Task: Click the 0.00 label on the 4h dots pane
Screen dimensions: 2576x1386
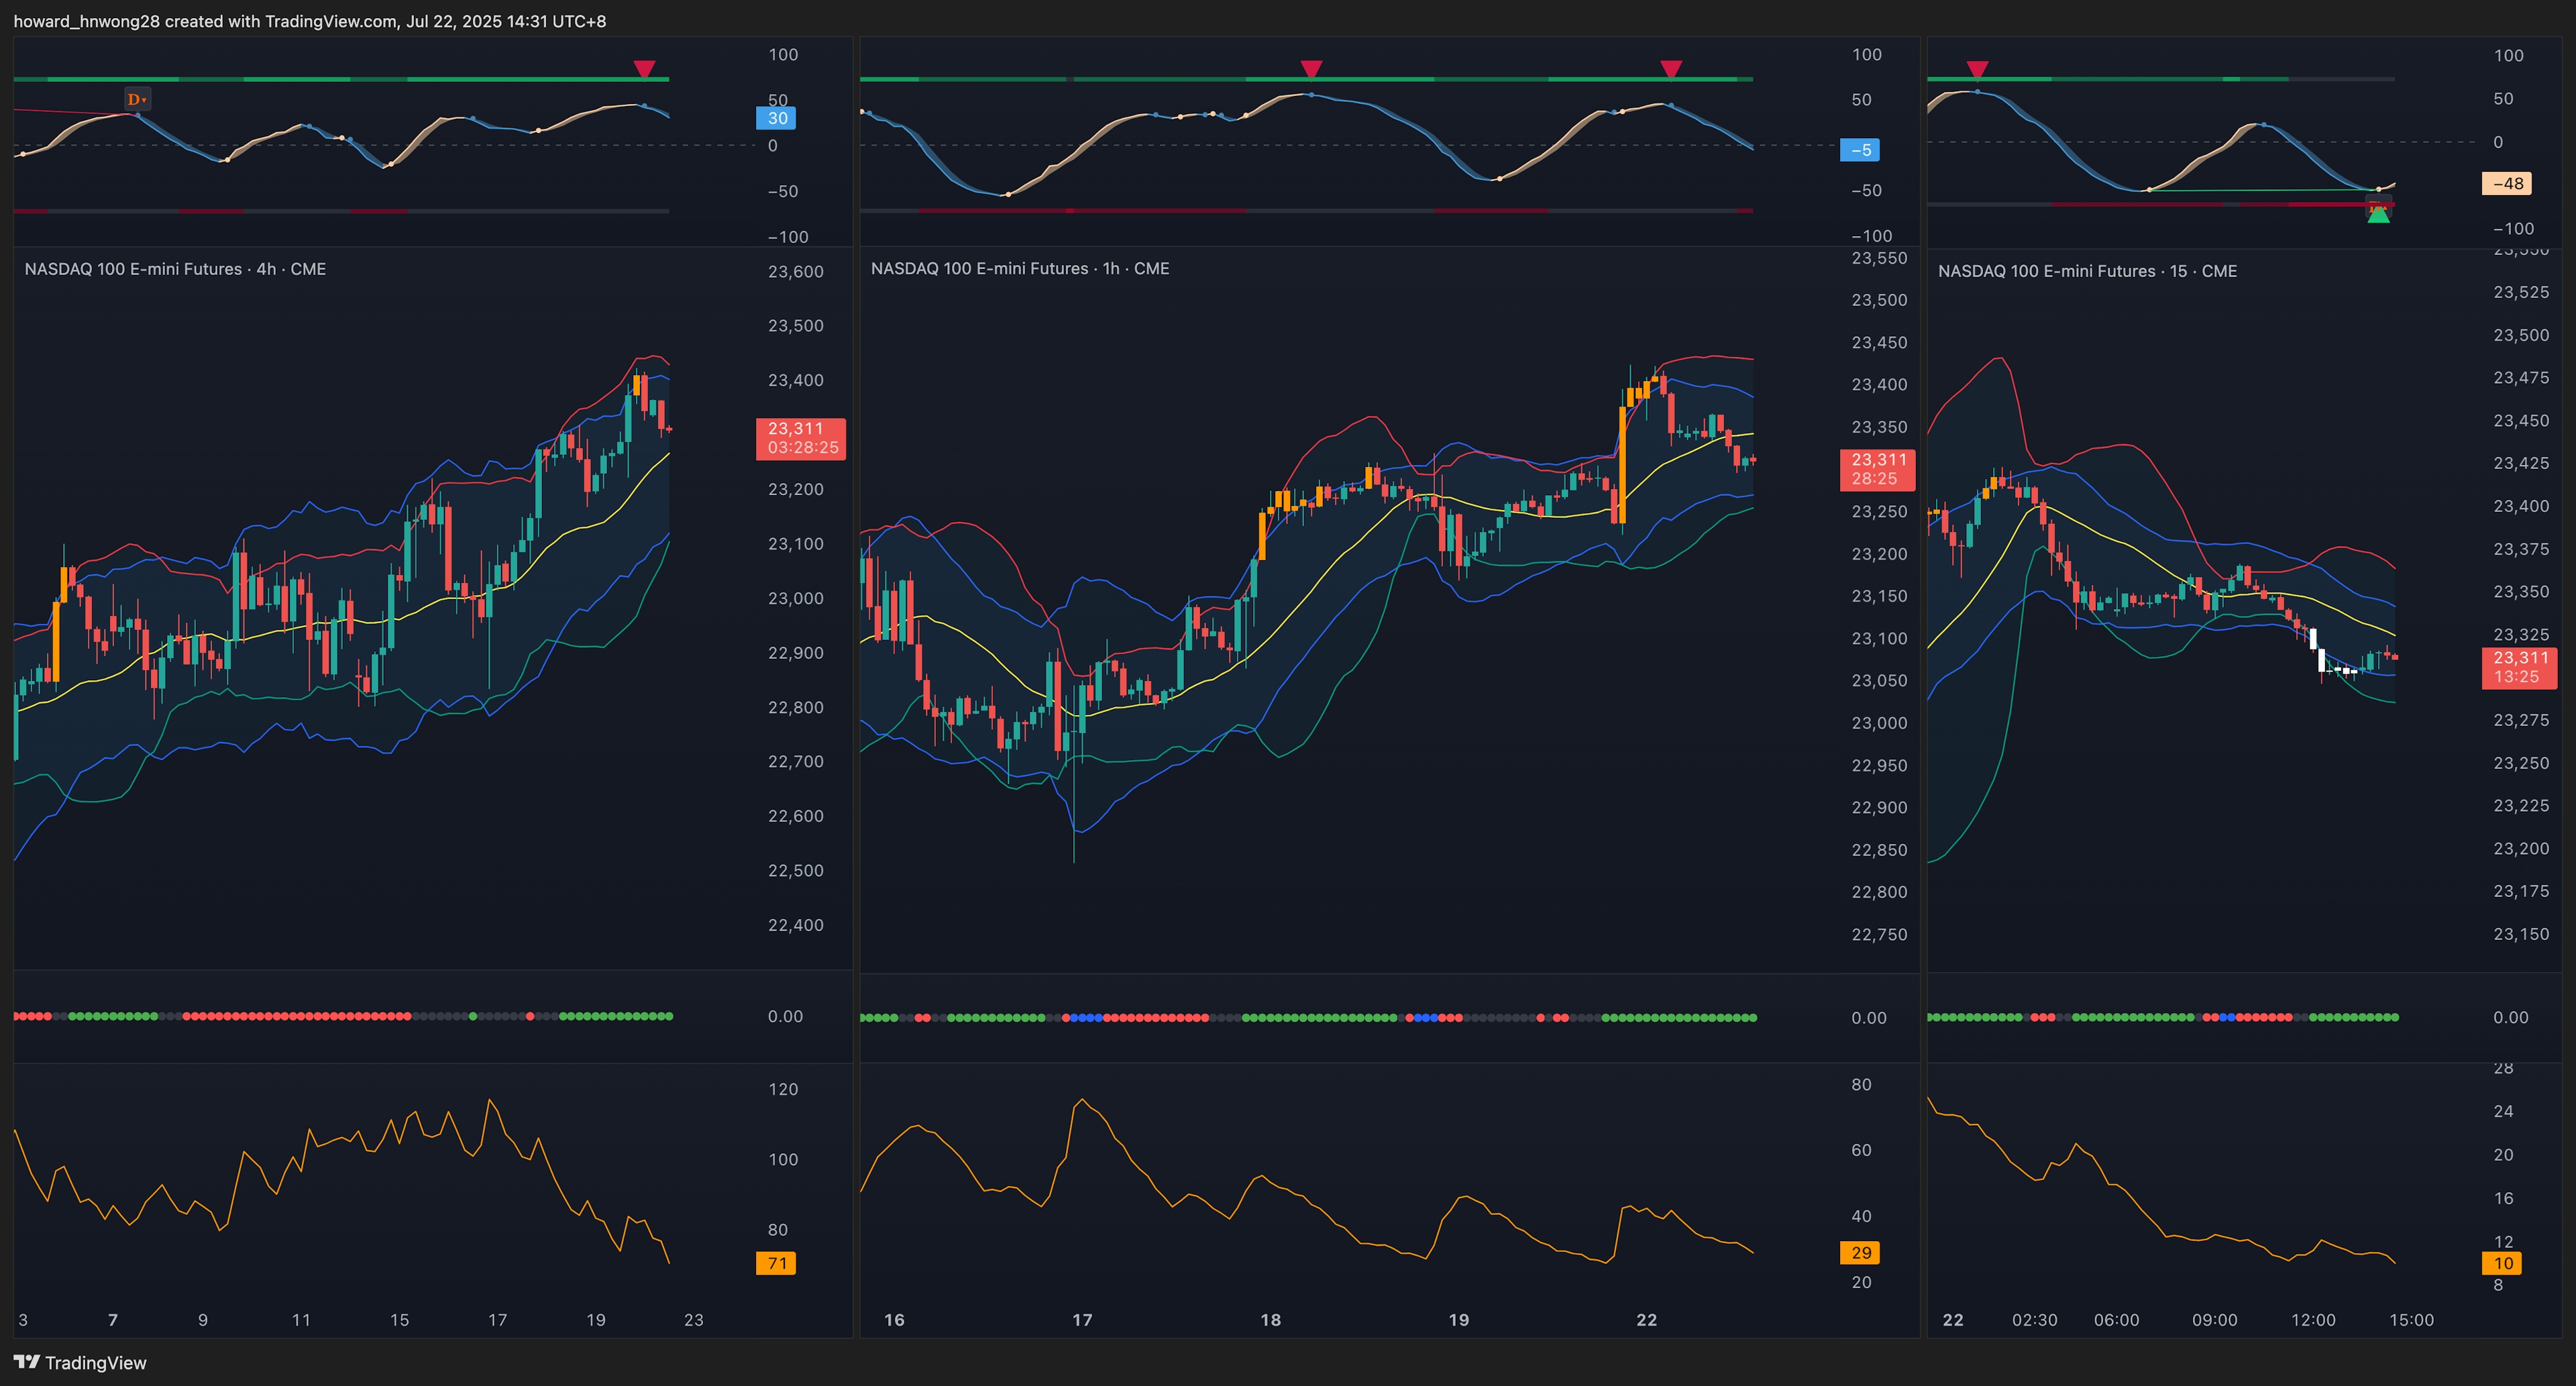Action: click(785, 1017)
